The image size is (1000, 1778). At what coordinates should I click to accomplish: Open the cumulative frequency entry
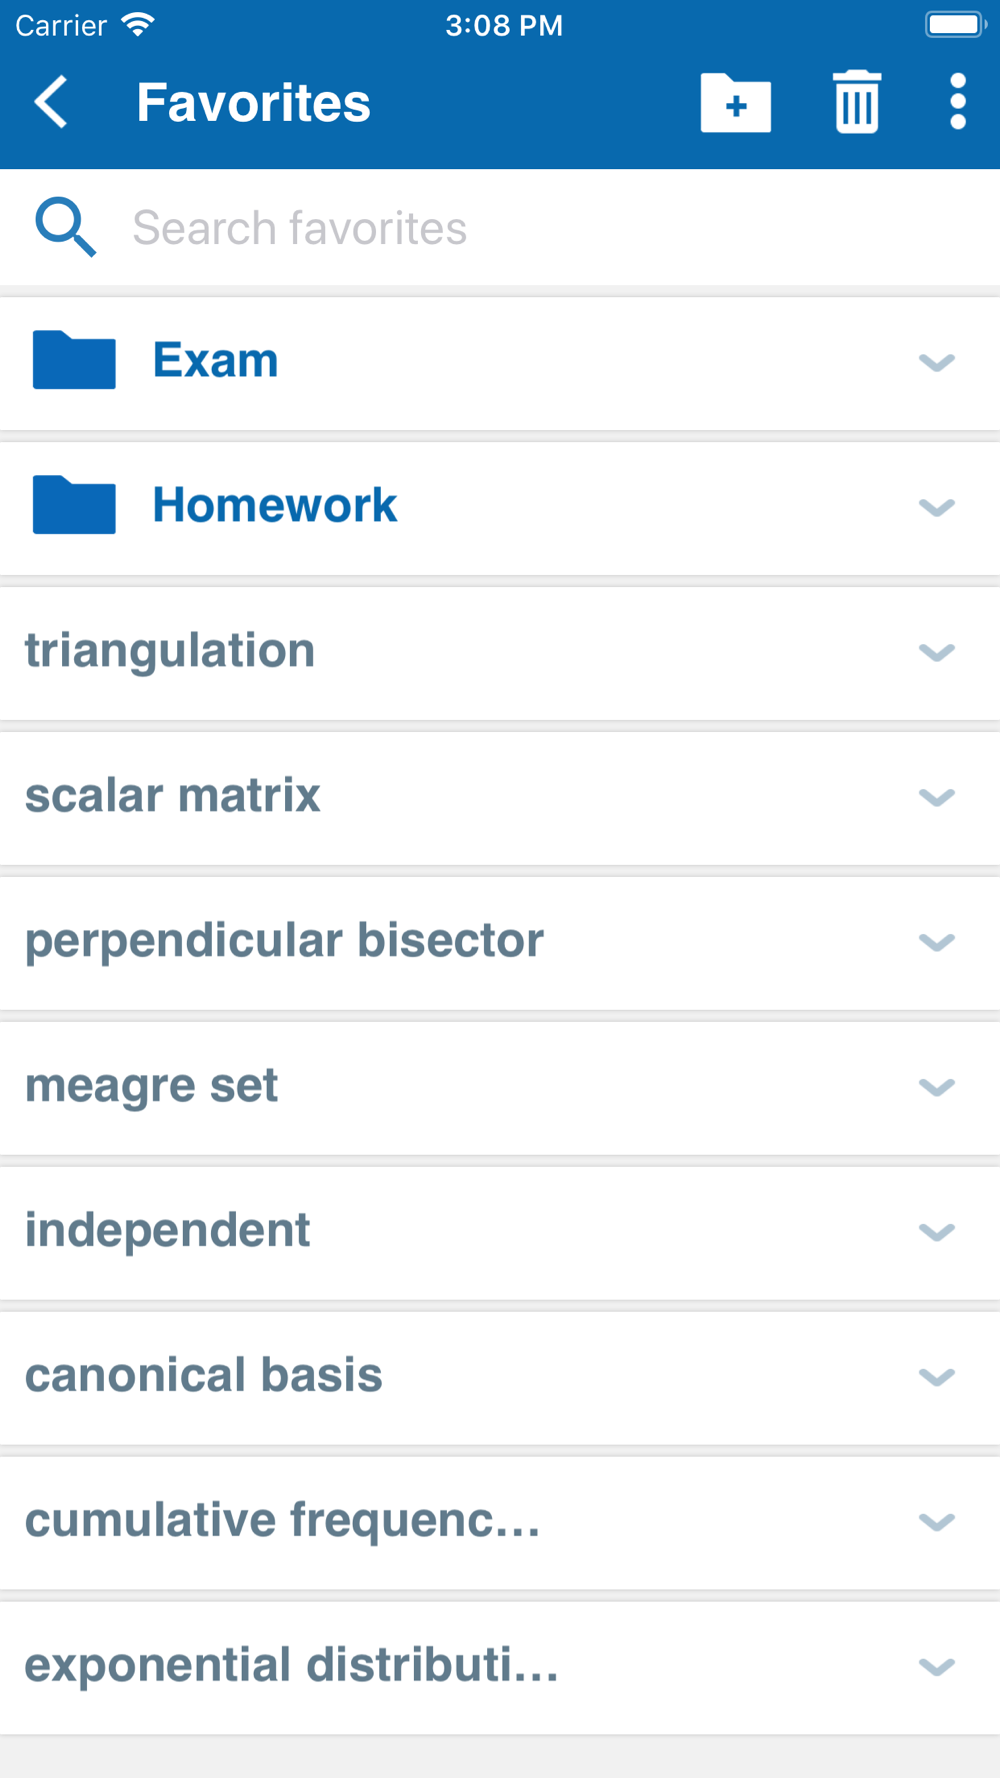tap(282, 1521)
